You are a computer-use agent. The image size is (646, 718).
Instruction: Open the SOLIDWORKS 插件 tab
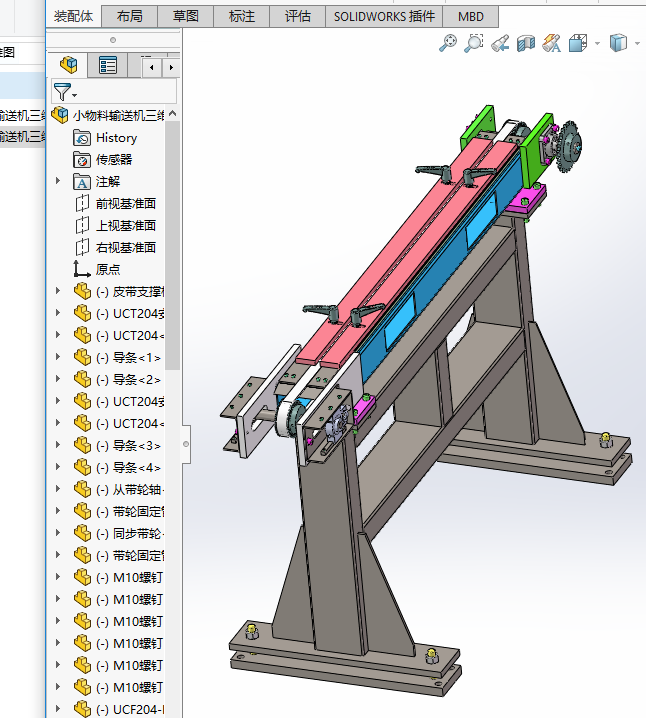pyautogui.click(x=384, y=16)
